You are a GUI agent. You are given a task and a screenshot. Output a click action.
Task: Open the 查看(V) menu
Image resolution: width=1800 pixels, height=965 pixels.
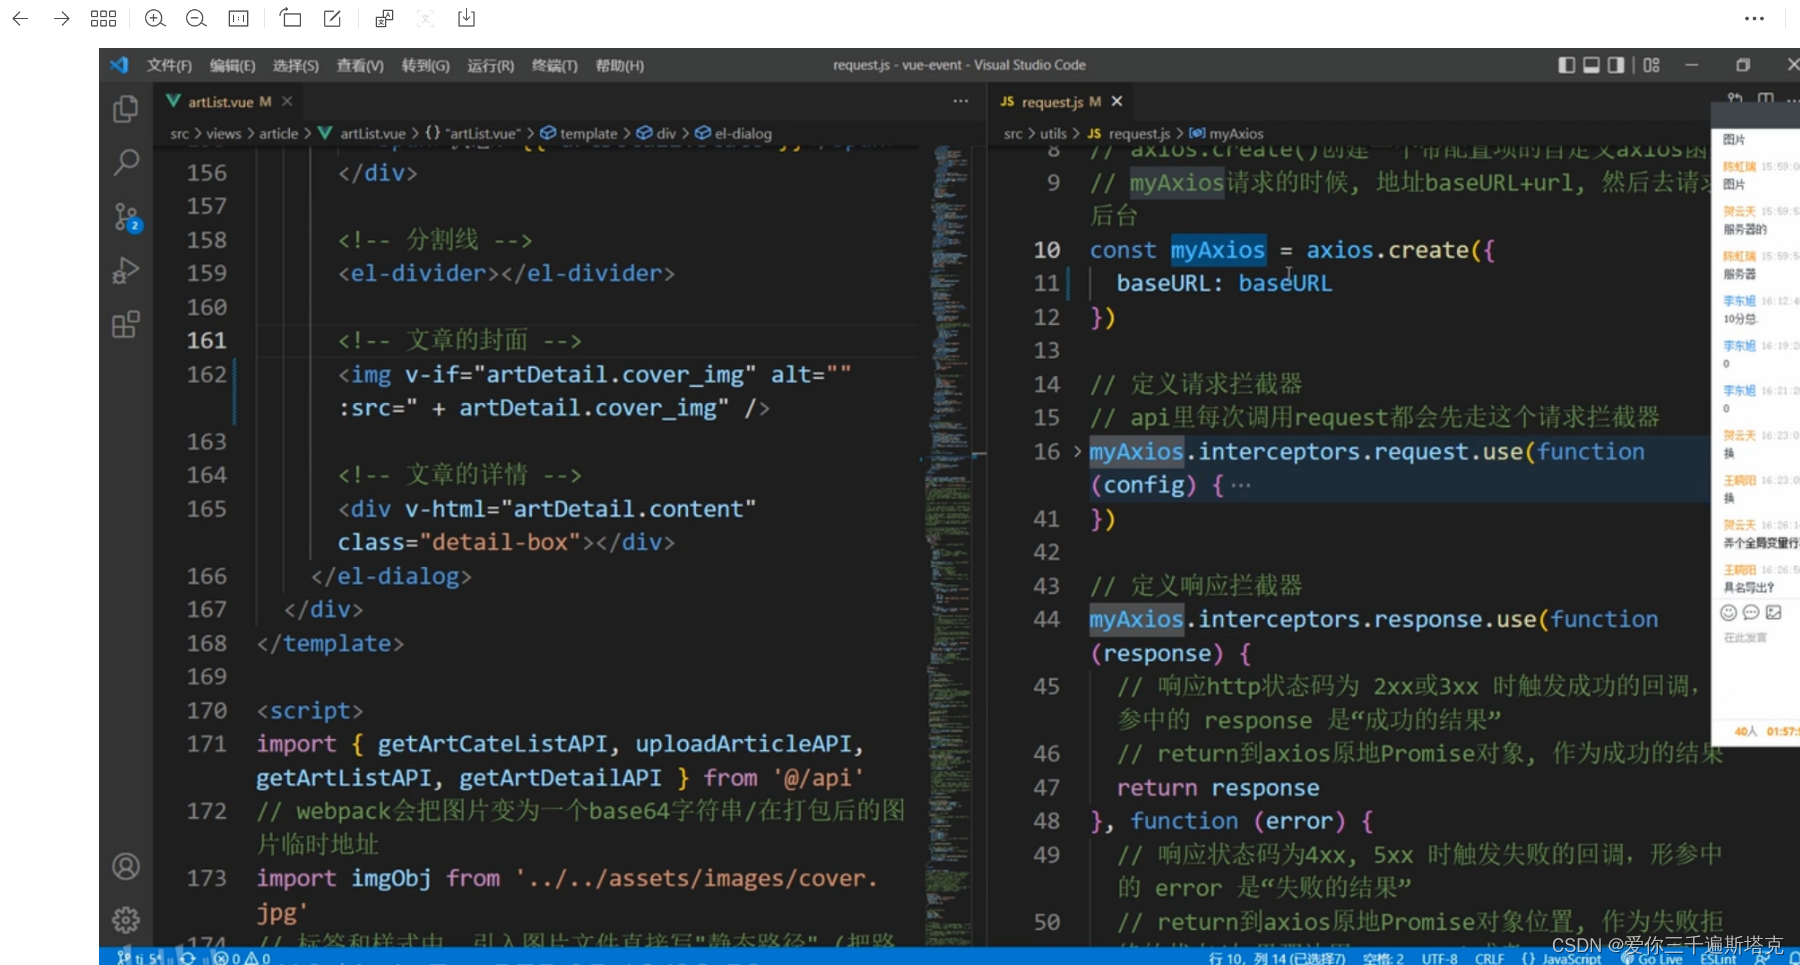[x=359, y=65]
